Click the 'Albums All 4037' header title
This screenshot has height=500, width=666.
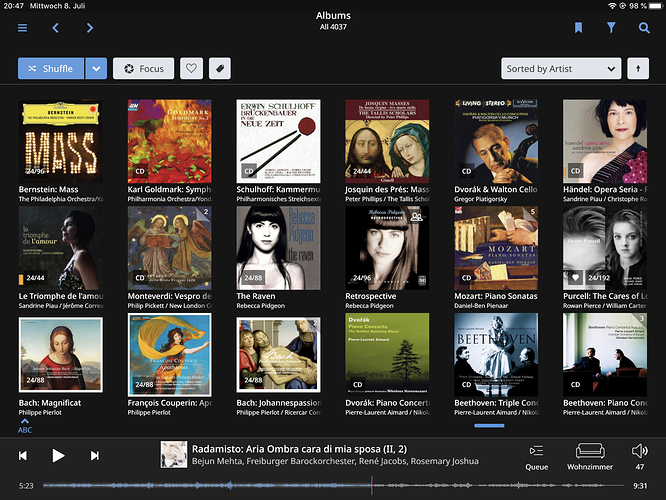point(333,21)
